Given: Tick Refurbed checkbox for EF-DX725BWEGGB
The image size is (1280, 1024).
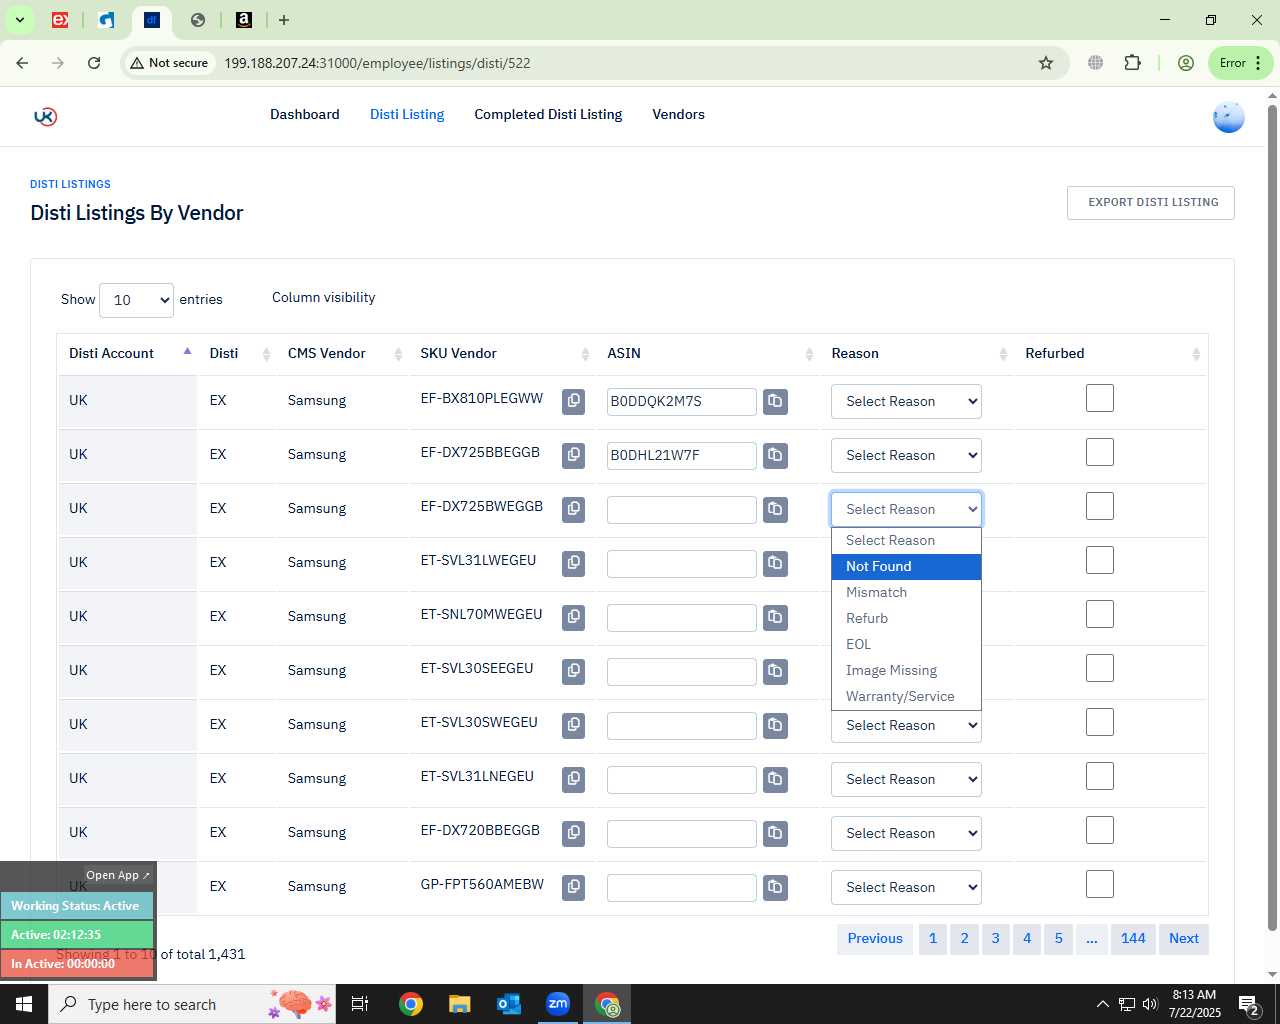Looking at the screenshot, I should [x=1100, y=506].
